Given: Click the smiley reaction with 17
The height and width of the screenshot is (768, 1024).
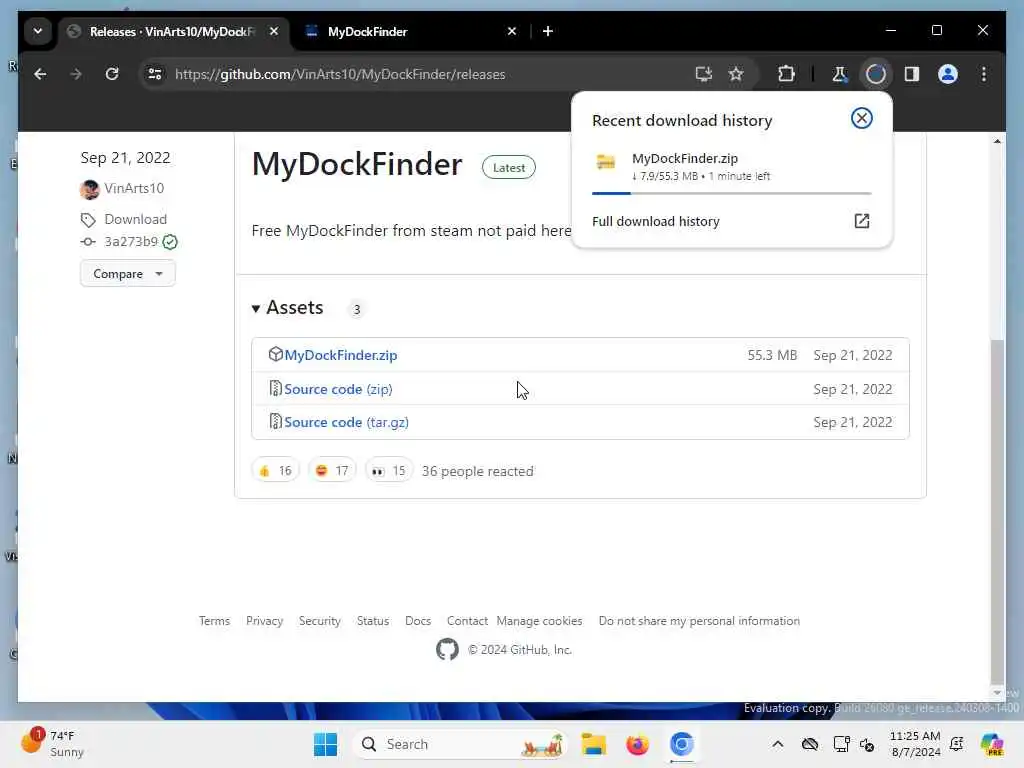Looking at the screenshot, I should [332, 471].
